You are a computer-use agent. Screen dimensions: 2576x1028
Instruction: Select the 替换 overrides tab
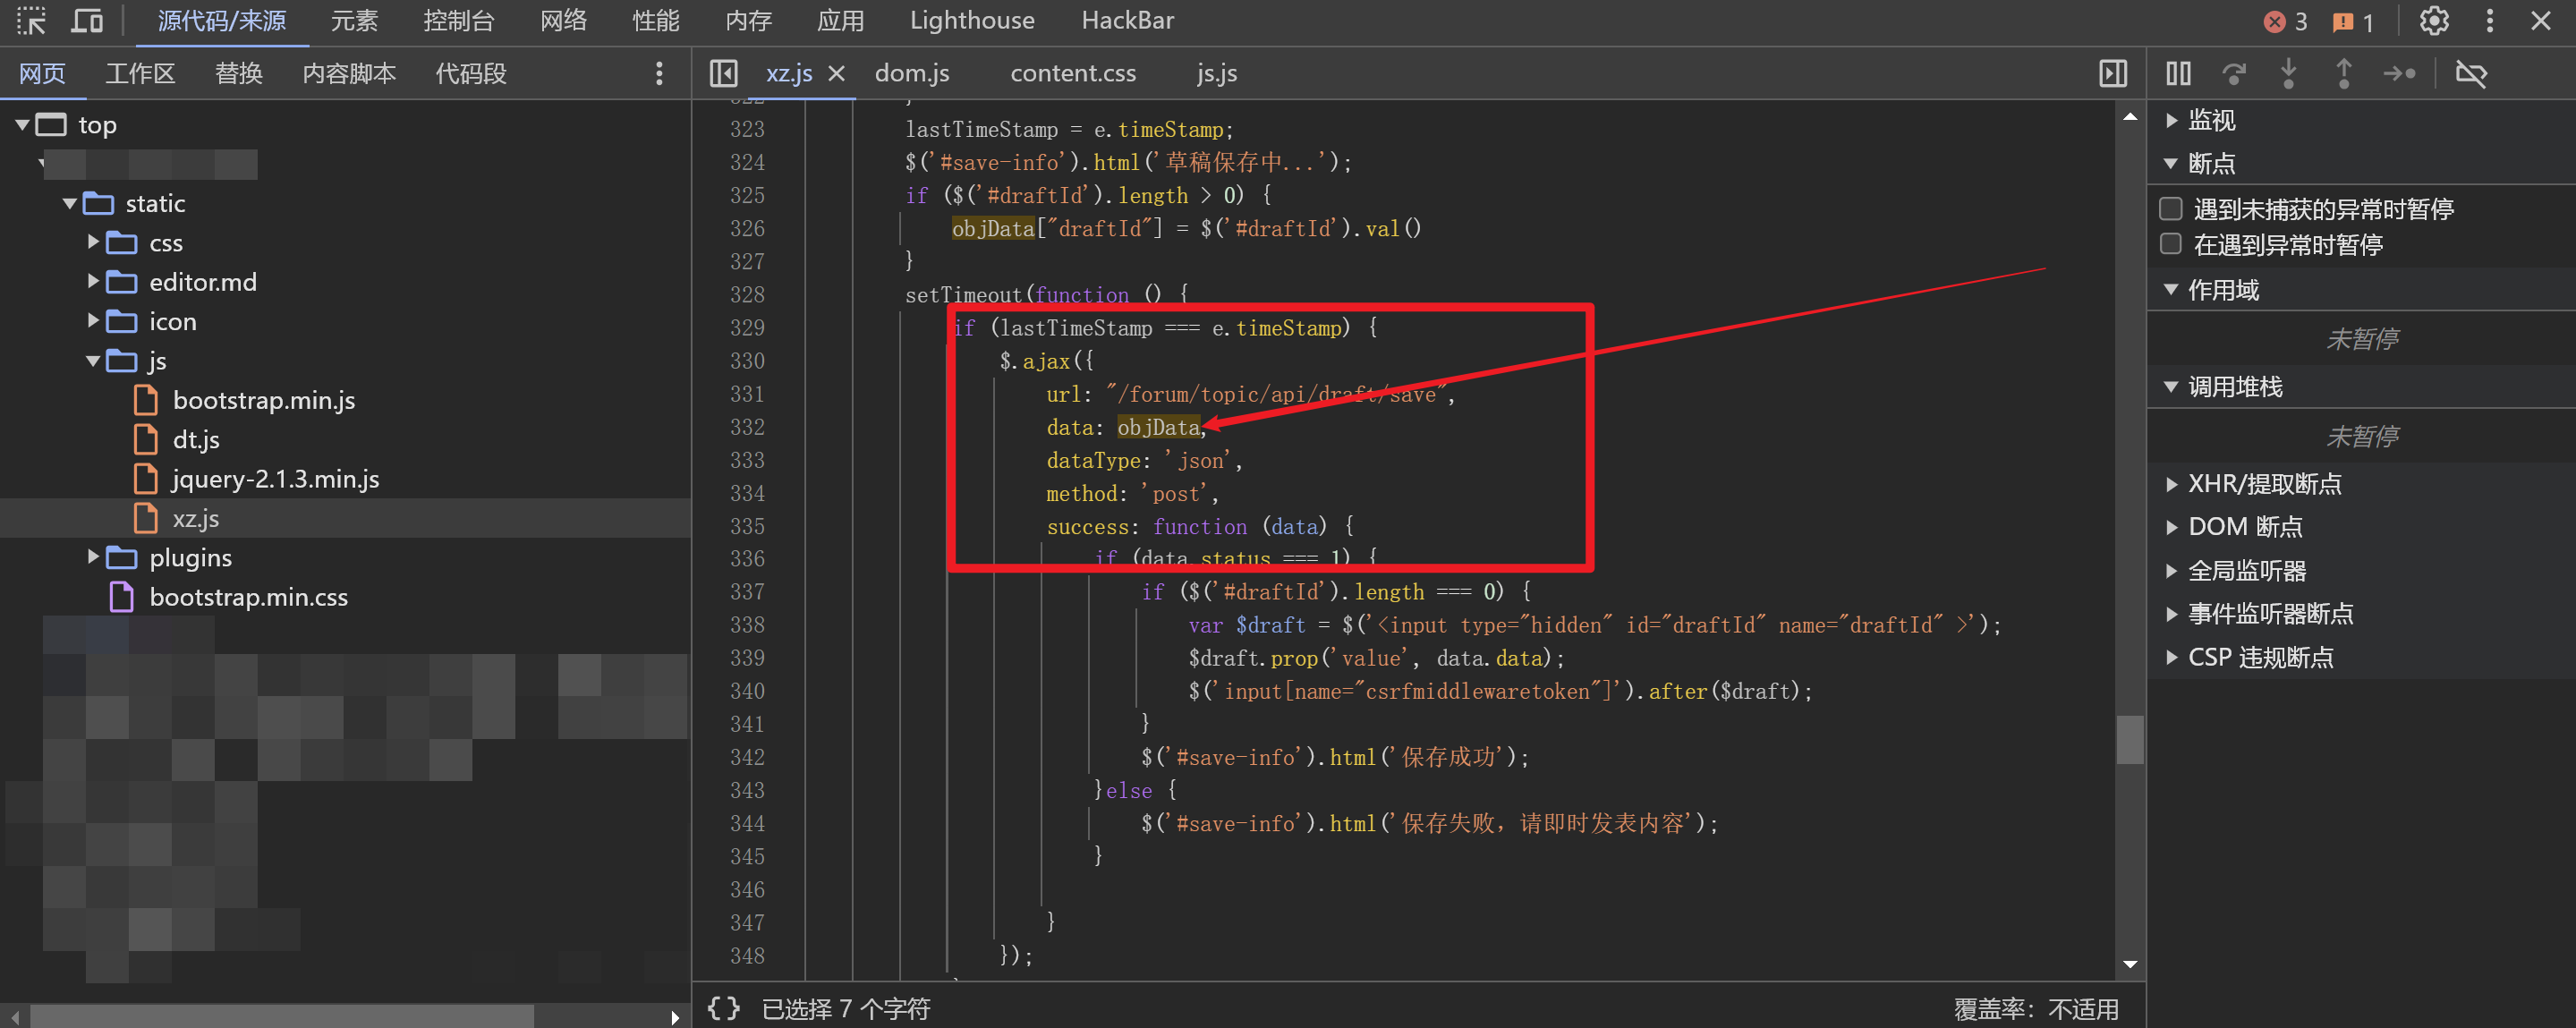click(x=239, y=73)
